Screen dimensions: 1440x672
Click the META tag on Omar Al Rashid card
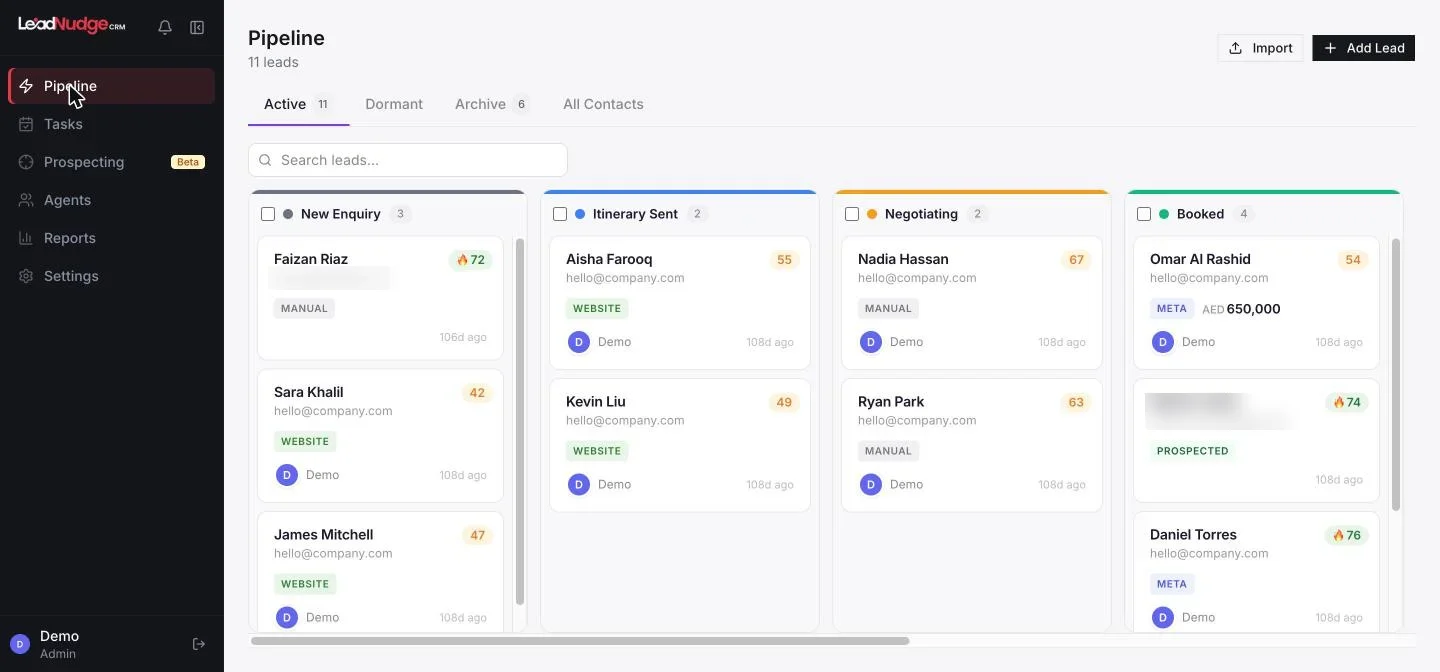click(x=1172, y=309)
